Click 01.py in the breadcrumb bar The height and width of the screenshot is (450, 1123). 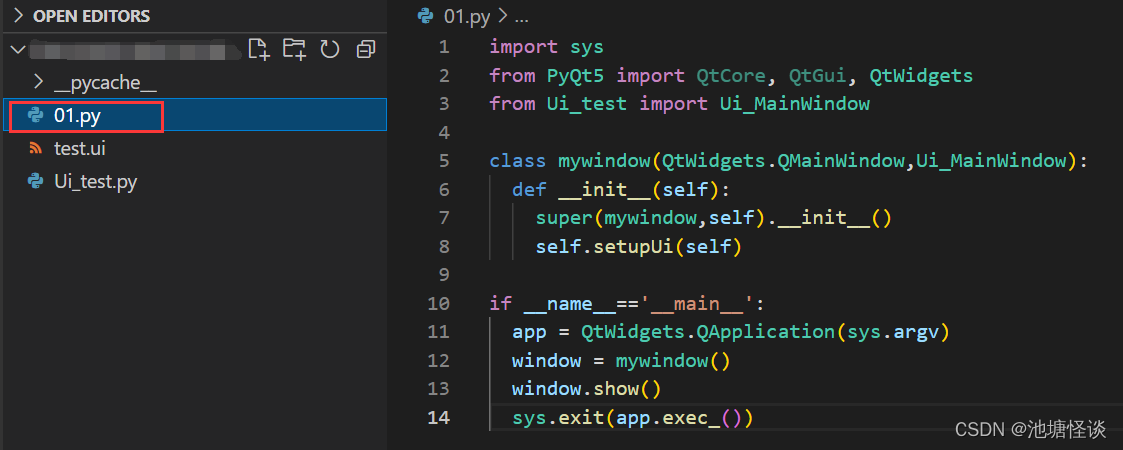(467, 17)
